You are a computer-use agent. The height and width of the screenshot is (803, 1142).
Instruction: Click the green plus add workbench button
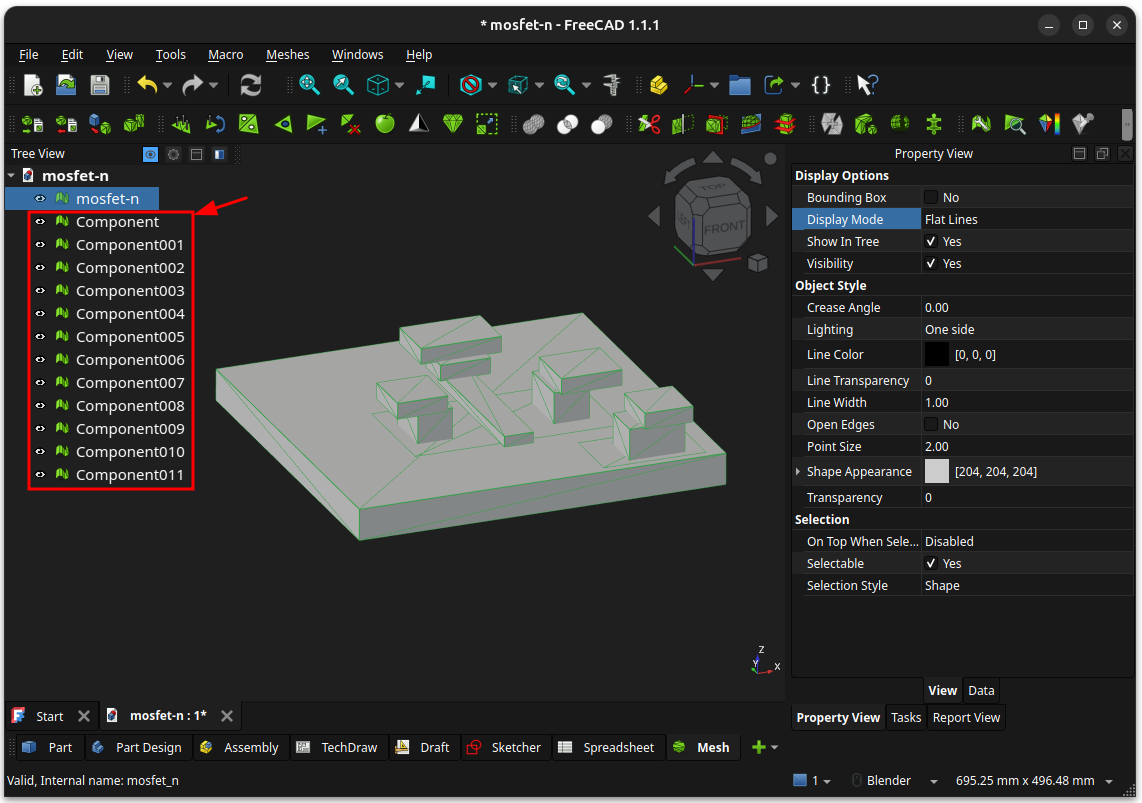click(759, 747)
